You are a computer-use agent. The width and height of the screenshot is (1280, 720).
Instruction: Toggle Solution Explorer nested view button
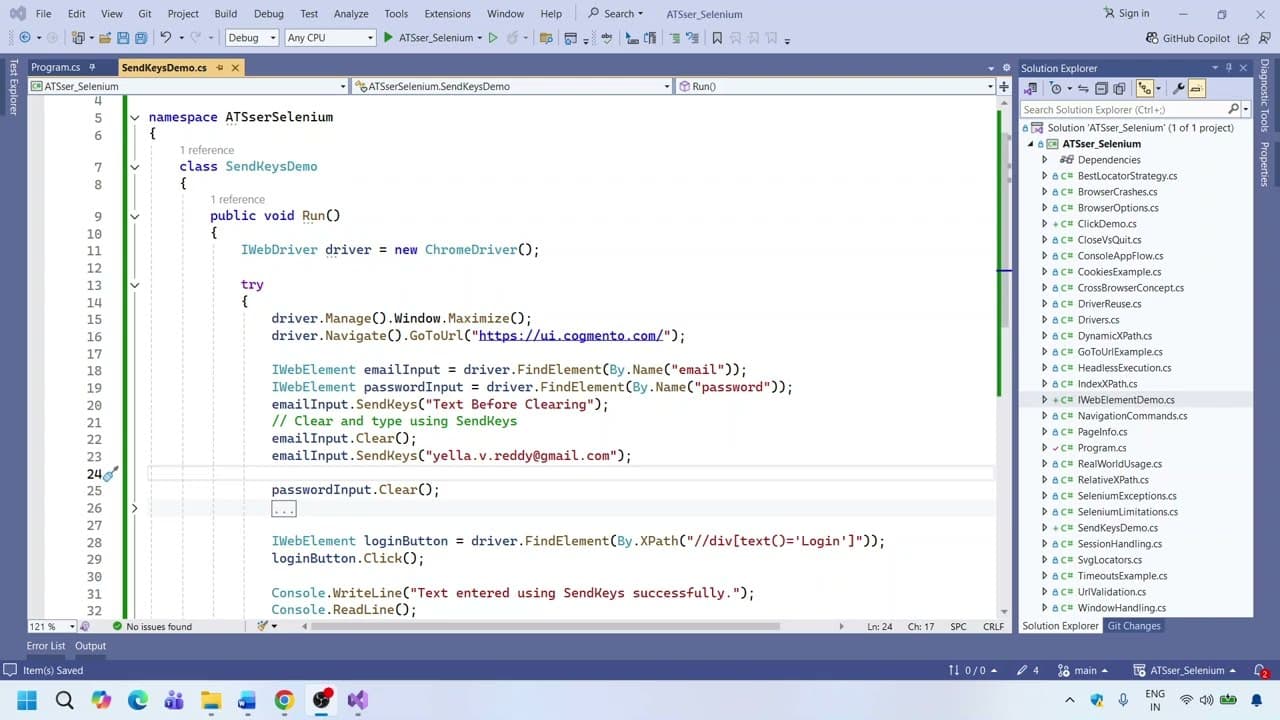(1145, 89)
